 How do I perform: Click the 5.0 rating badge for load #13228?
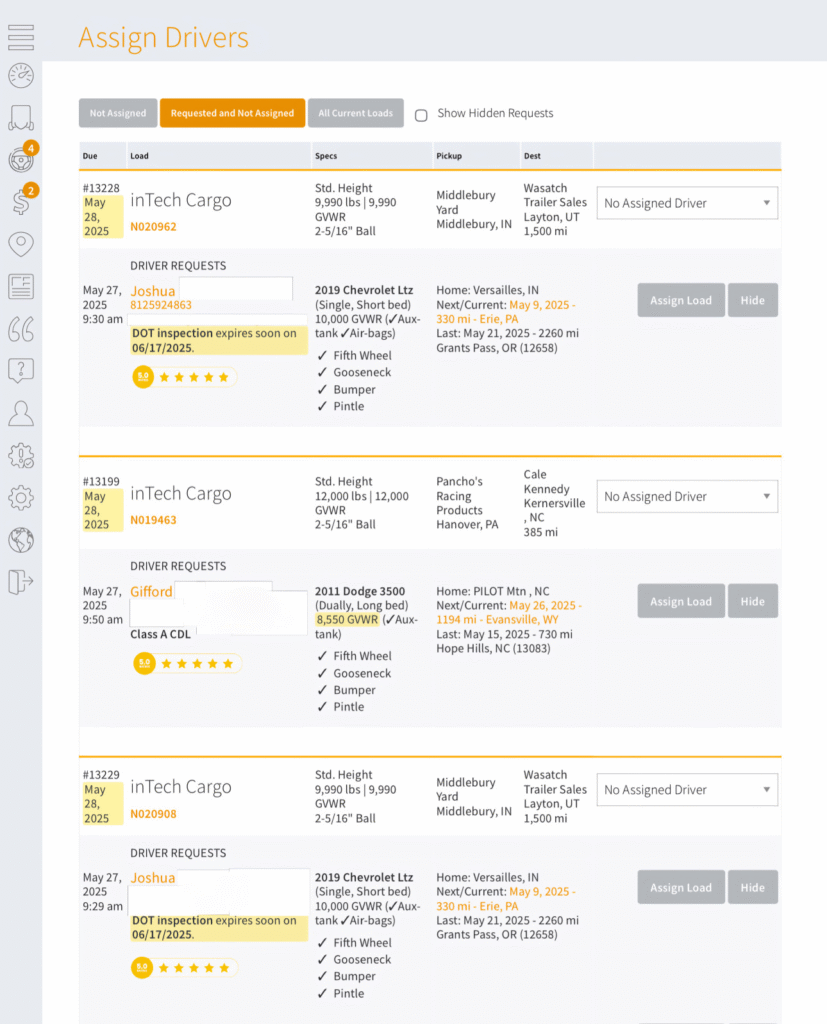(x=143, y=377)
